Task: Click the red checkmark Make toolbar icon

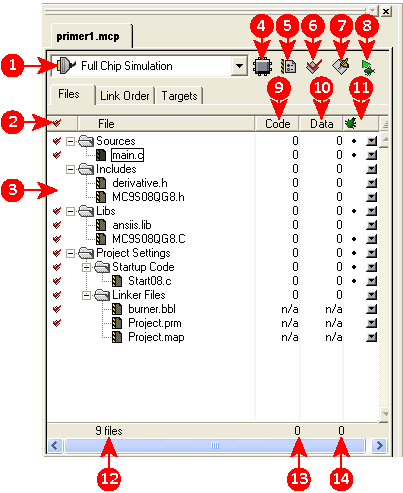Action: [x=314, y=66]
